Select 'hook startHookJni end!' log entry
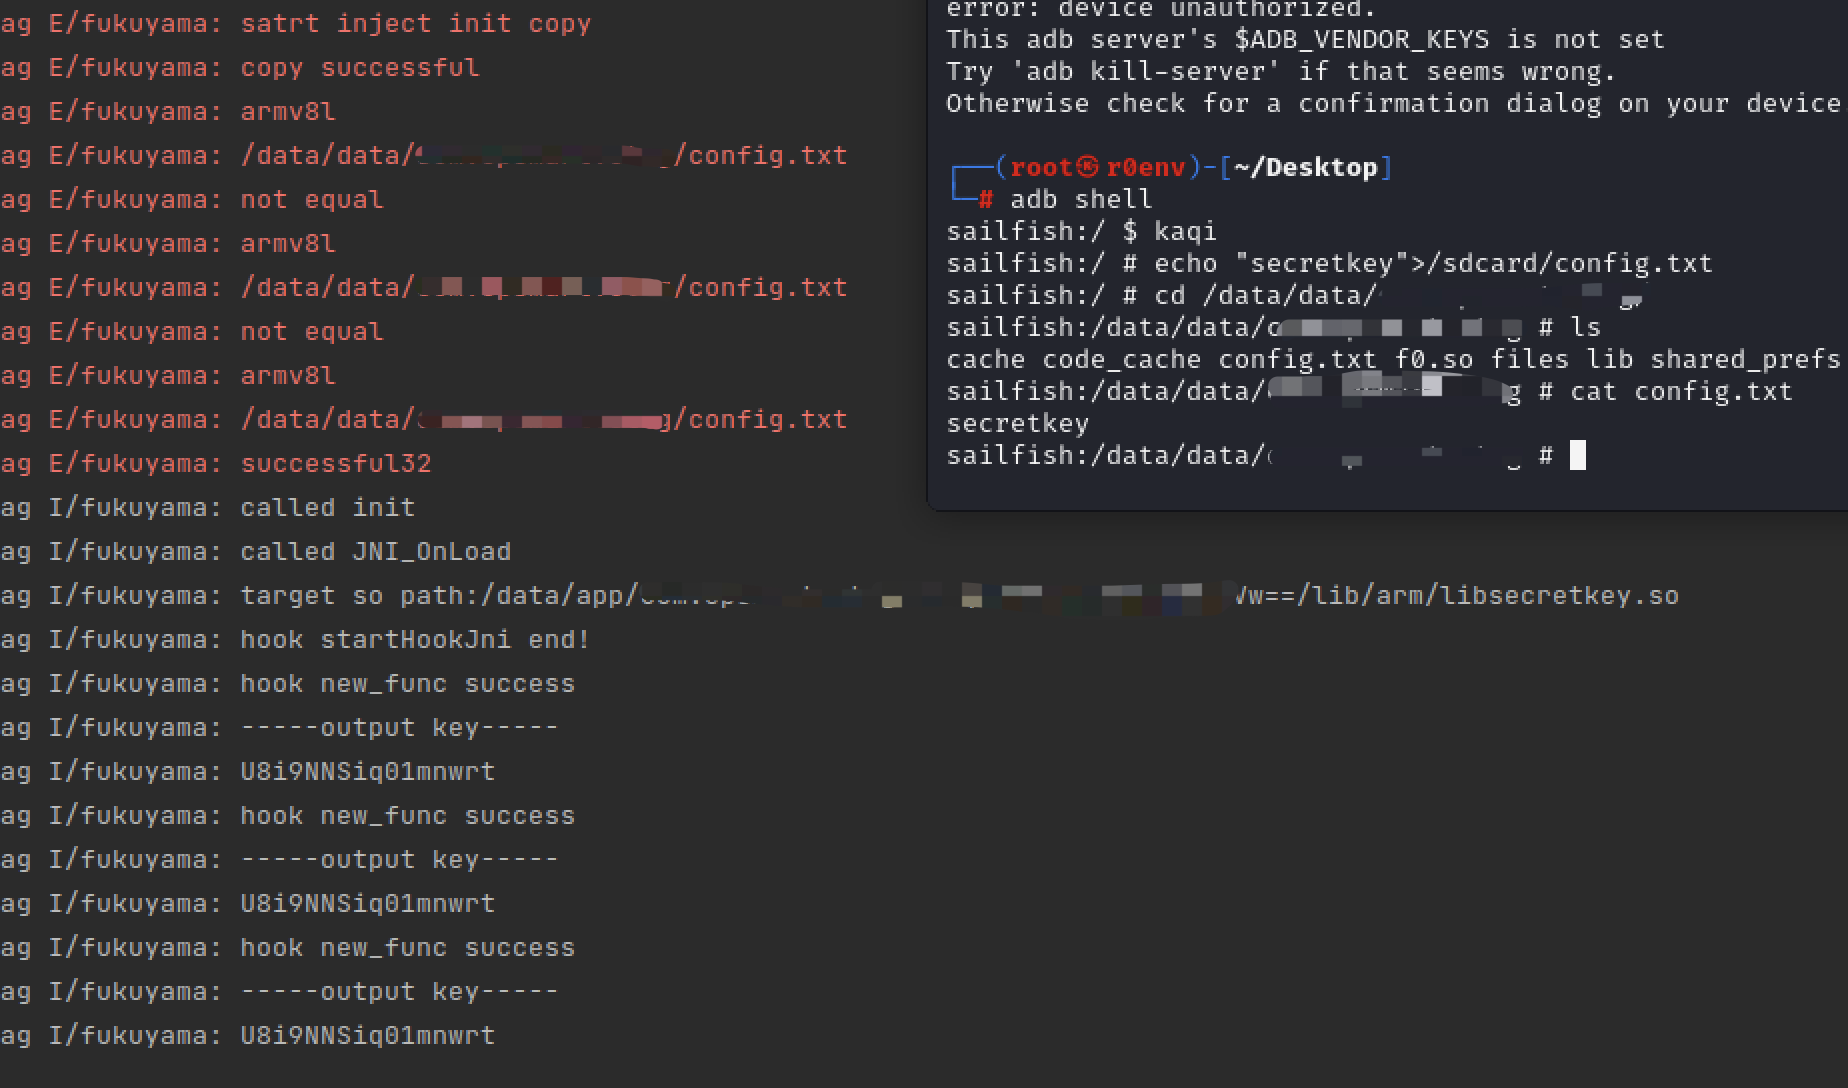The height and width of the screenshot is (1088, 1848). [415, 639]
